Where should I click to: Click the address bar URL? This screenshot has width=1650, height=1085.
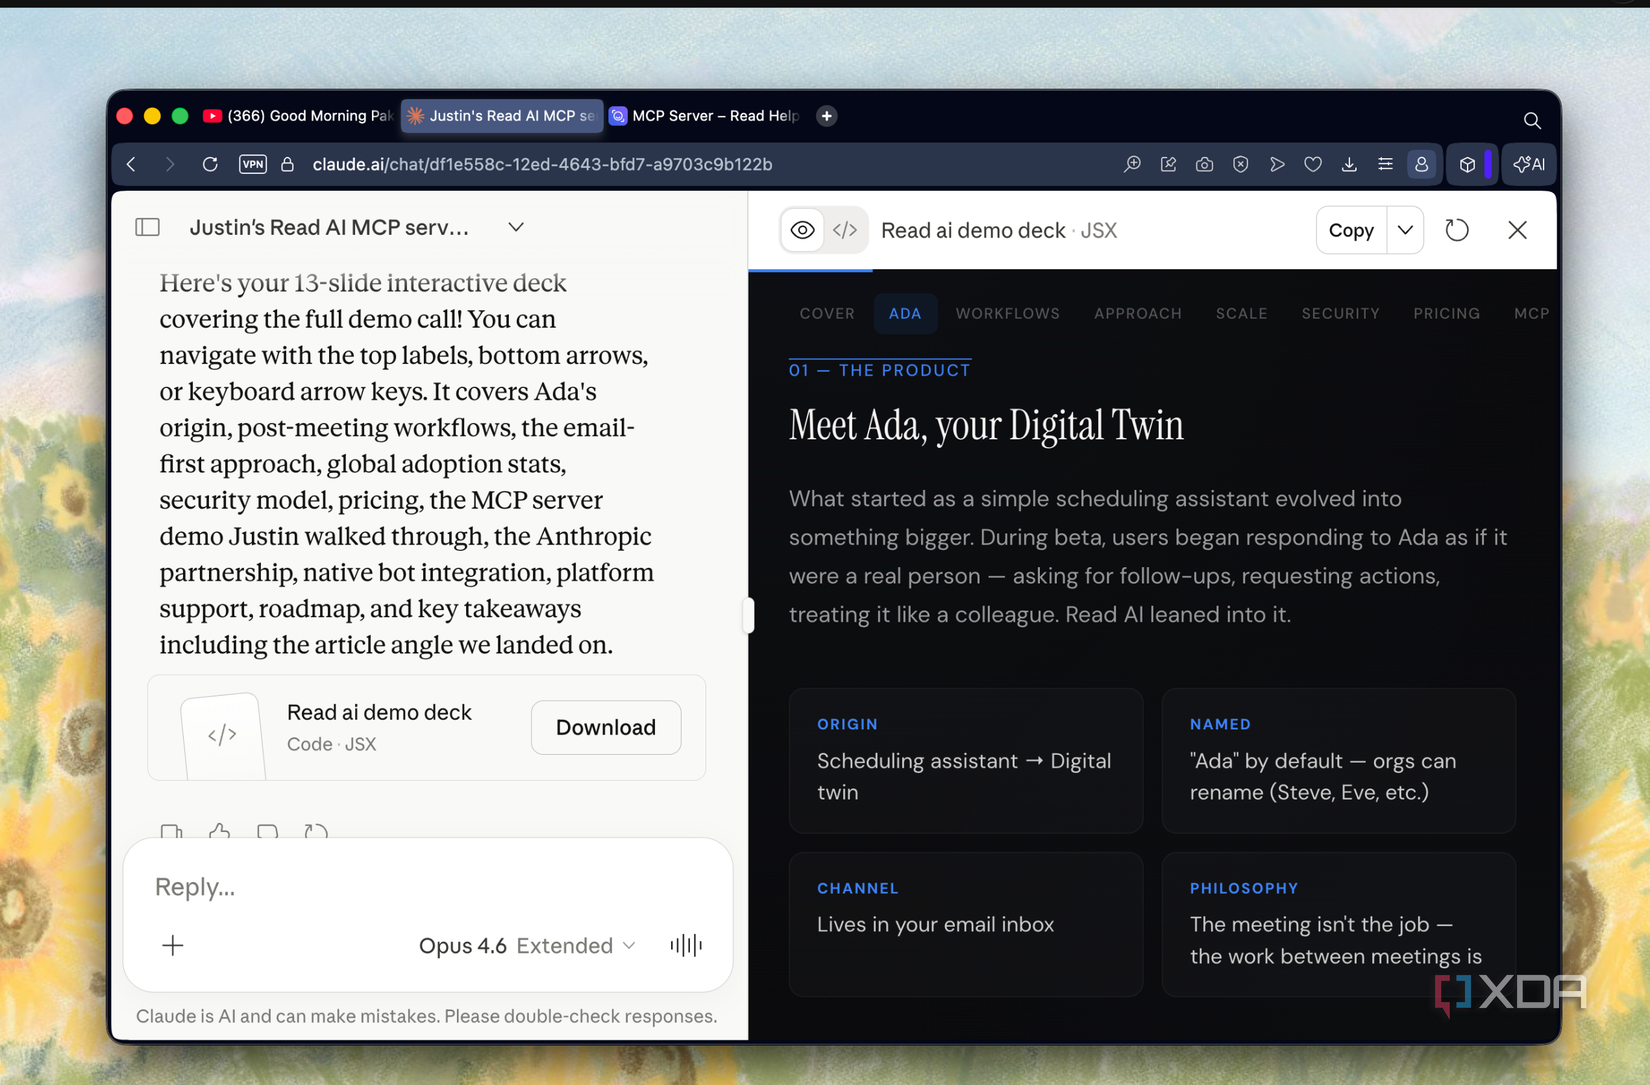pos(542,164)
